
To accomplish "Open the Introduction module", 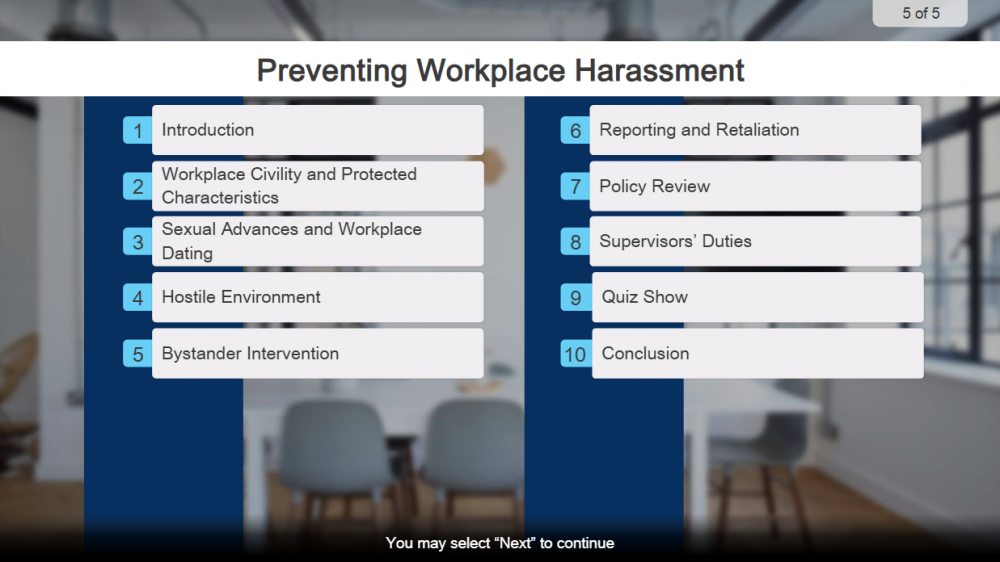I will pyautogui.click(x=317, y=130).
